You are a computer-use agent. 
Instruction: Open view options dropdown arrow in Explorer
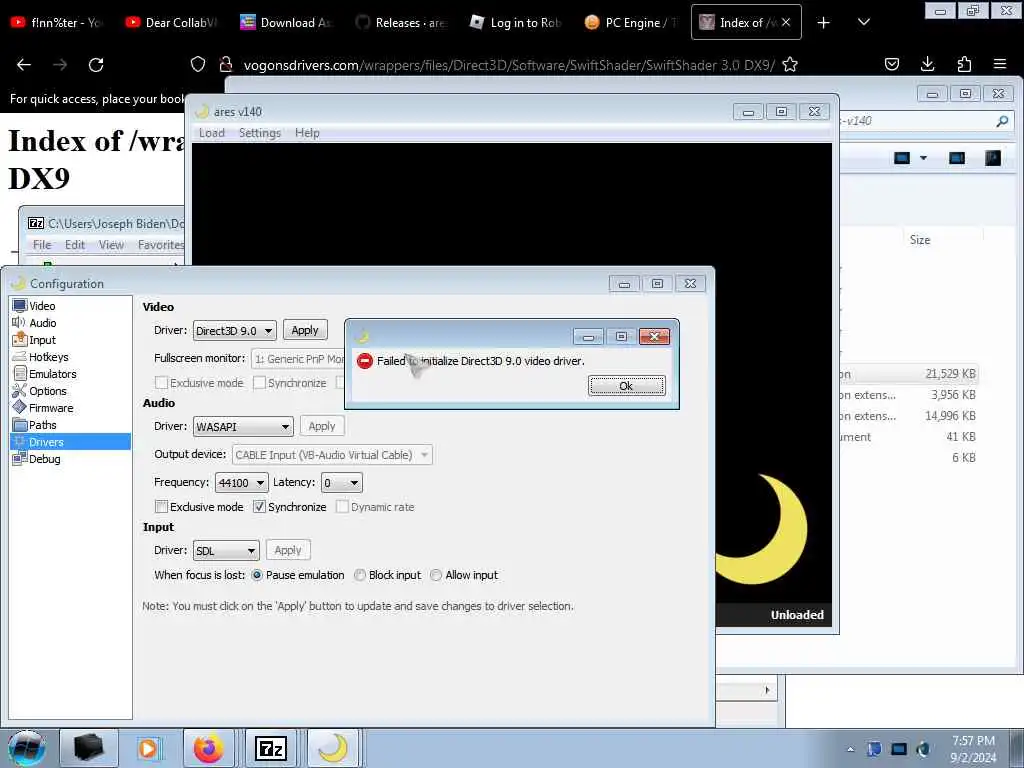pyautogui.click(x=923, y=158)
